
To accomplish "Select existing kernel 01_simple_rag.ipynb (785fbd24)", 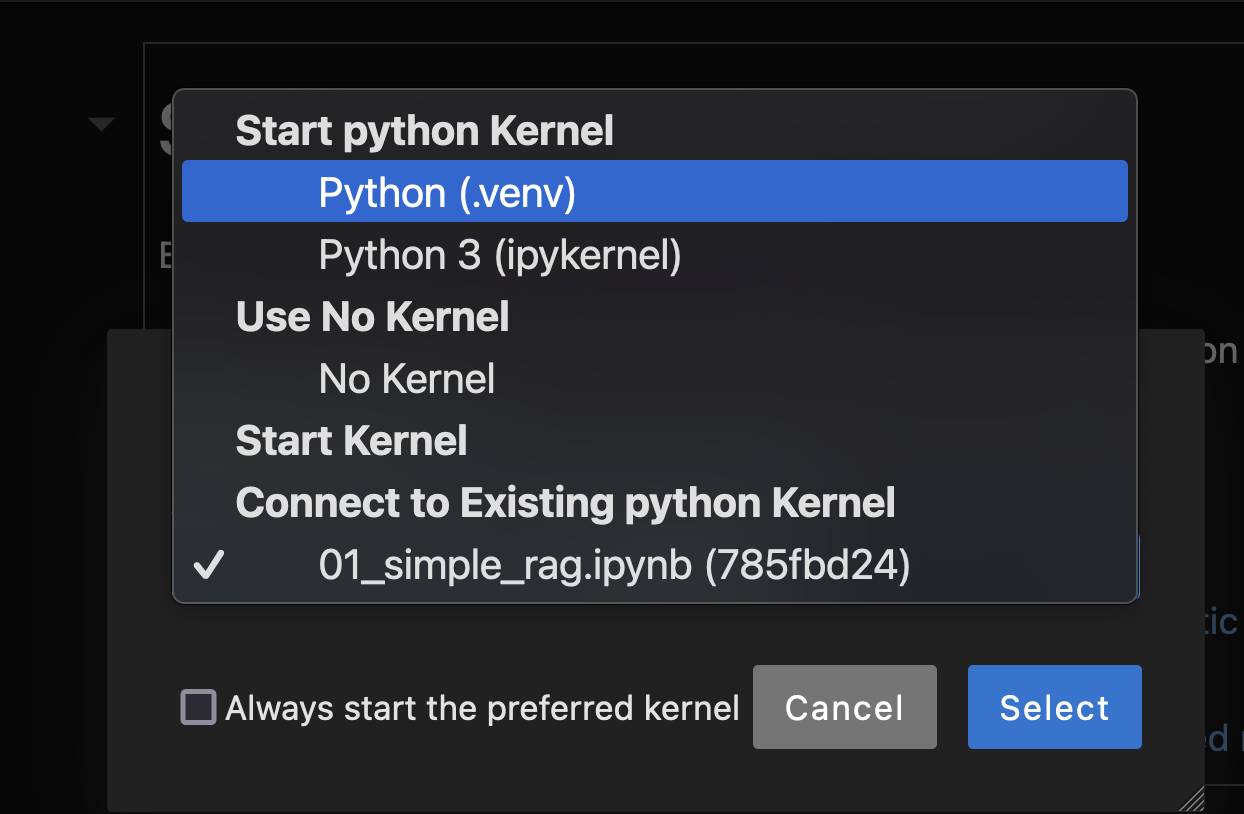I will click(x=654, y=566).
